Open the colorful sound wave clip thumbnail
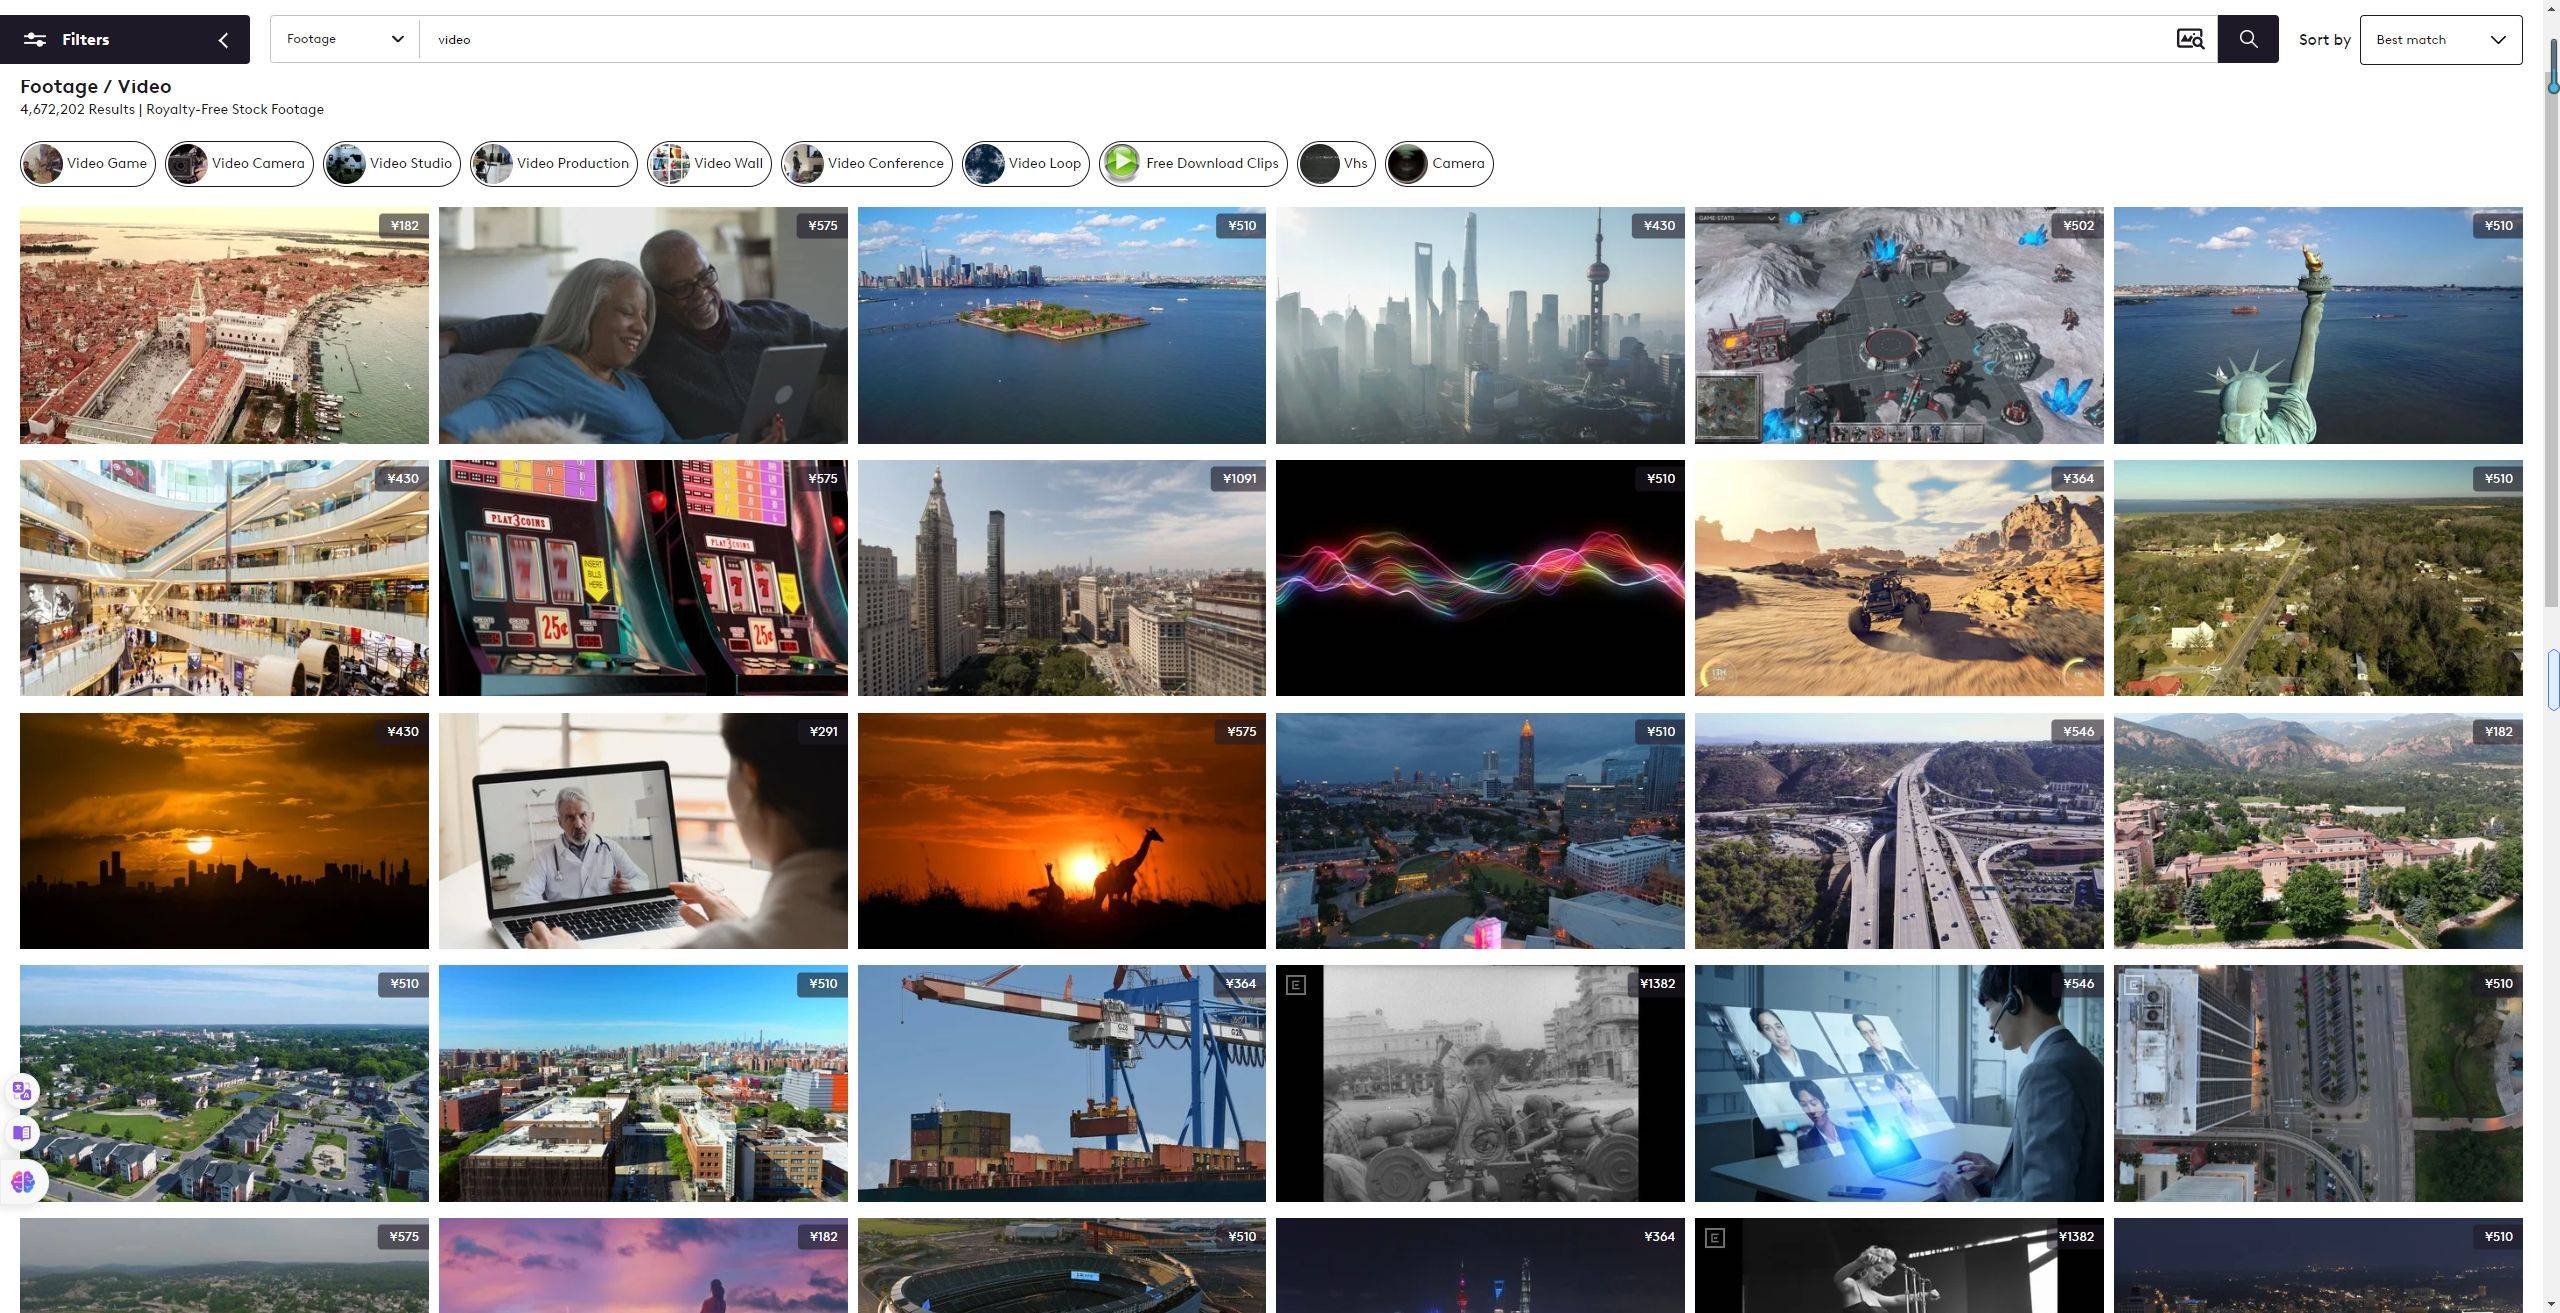2560x1313 pixels. (x=1480, y=578)
